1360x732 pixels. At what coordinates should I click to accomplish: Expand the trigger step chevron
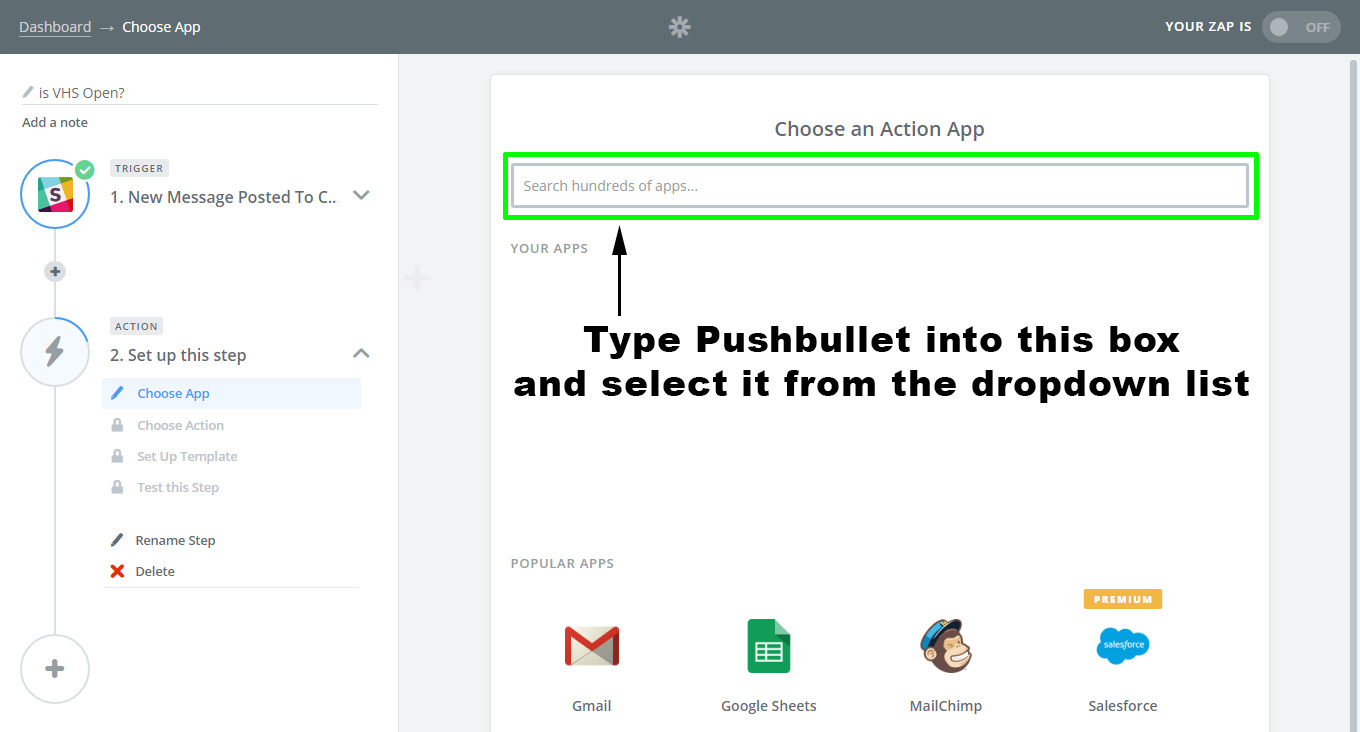pyautogui.click(x=362, y=196)
